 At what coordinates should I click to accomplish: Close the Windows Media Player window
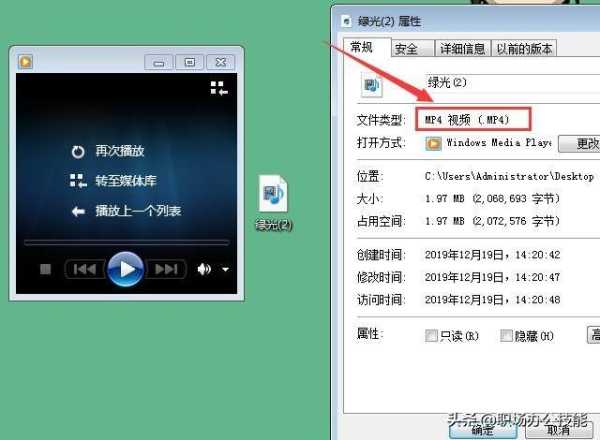pos(220,62)
